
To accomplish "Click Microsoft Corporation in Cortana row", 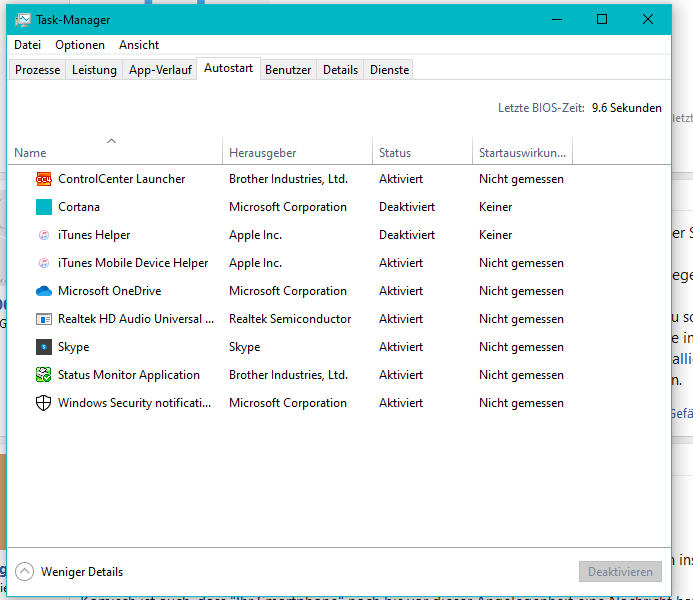I will pyautogui.click(x=288, y=207).
